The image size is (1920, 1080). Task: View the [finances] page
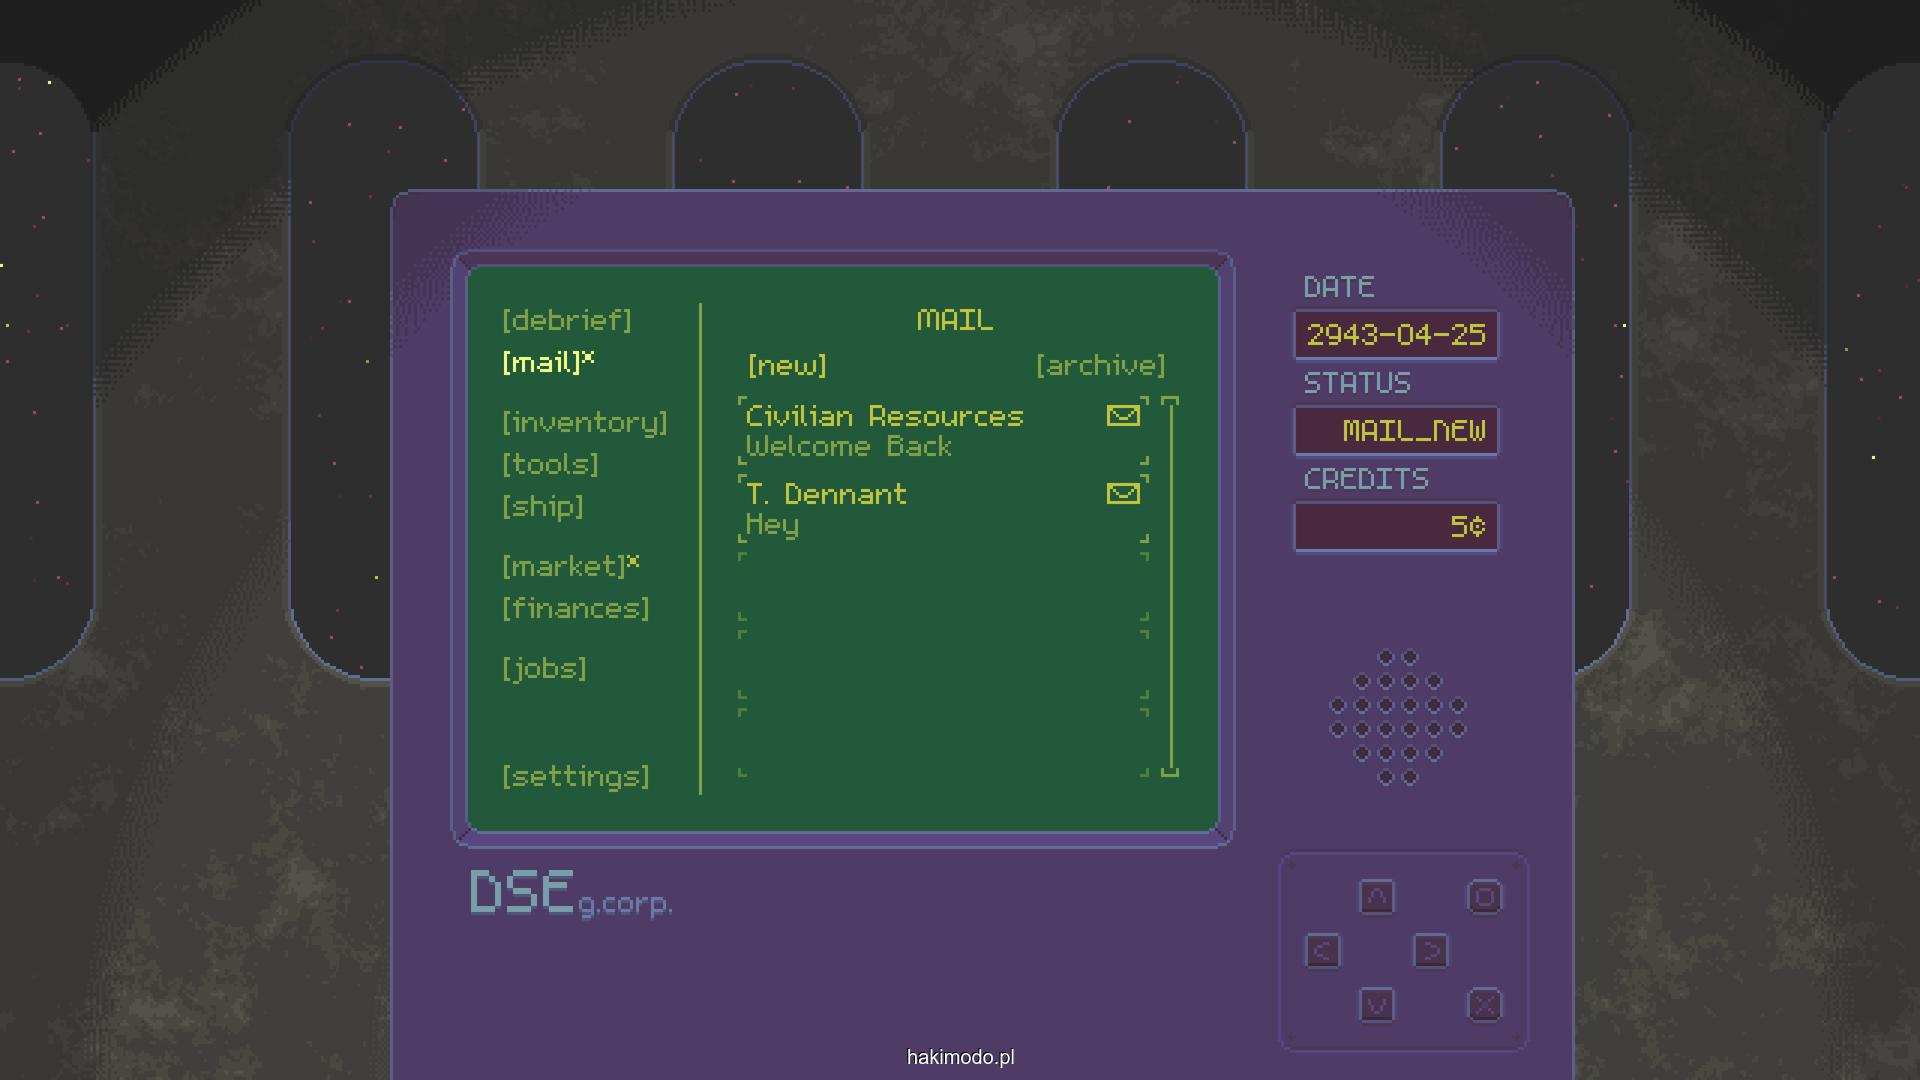[575, 608]
